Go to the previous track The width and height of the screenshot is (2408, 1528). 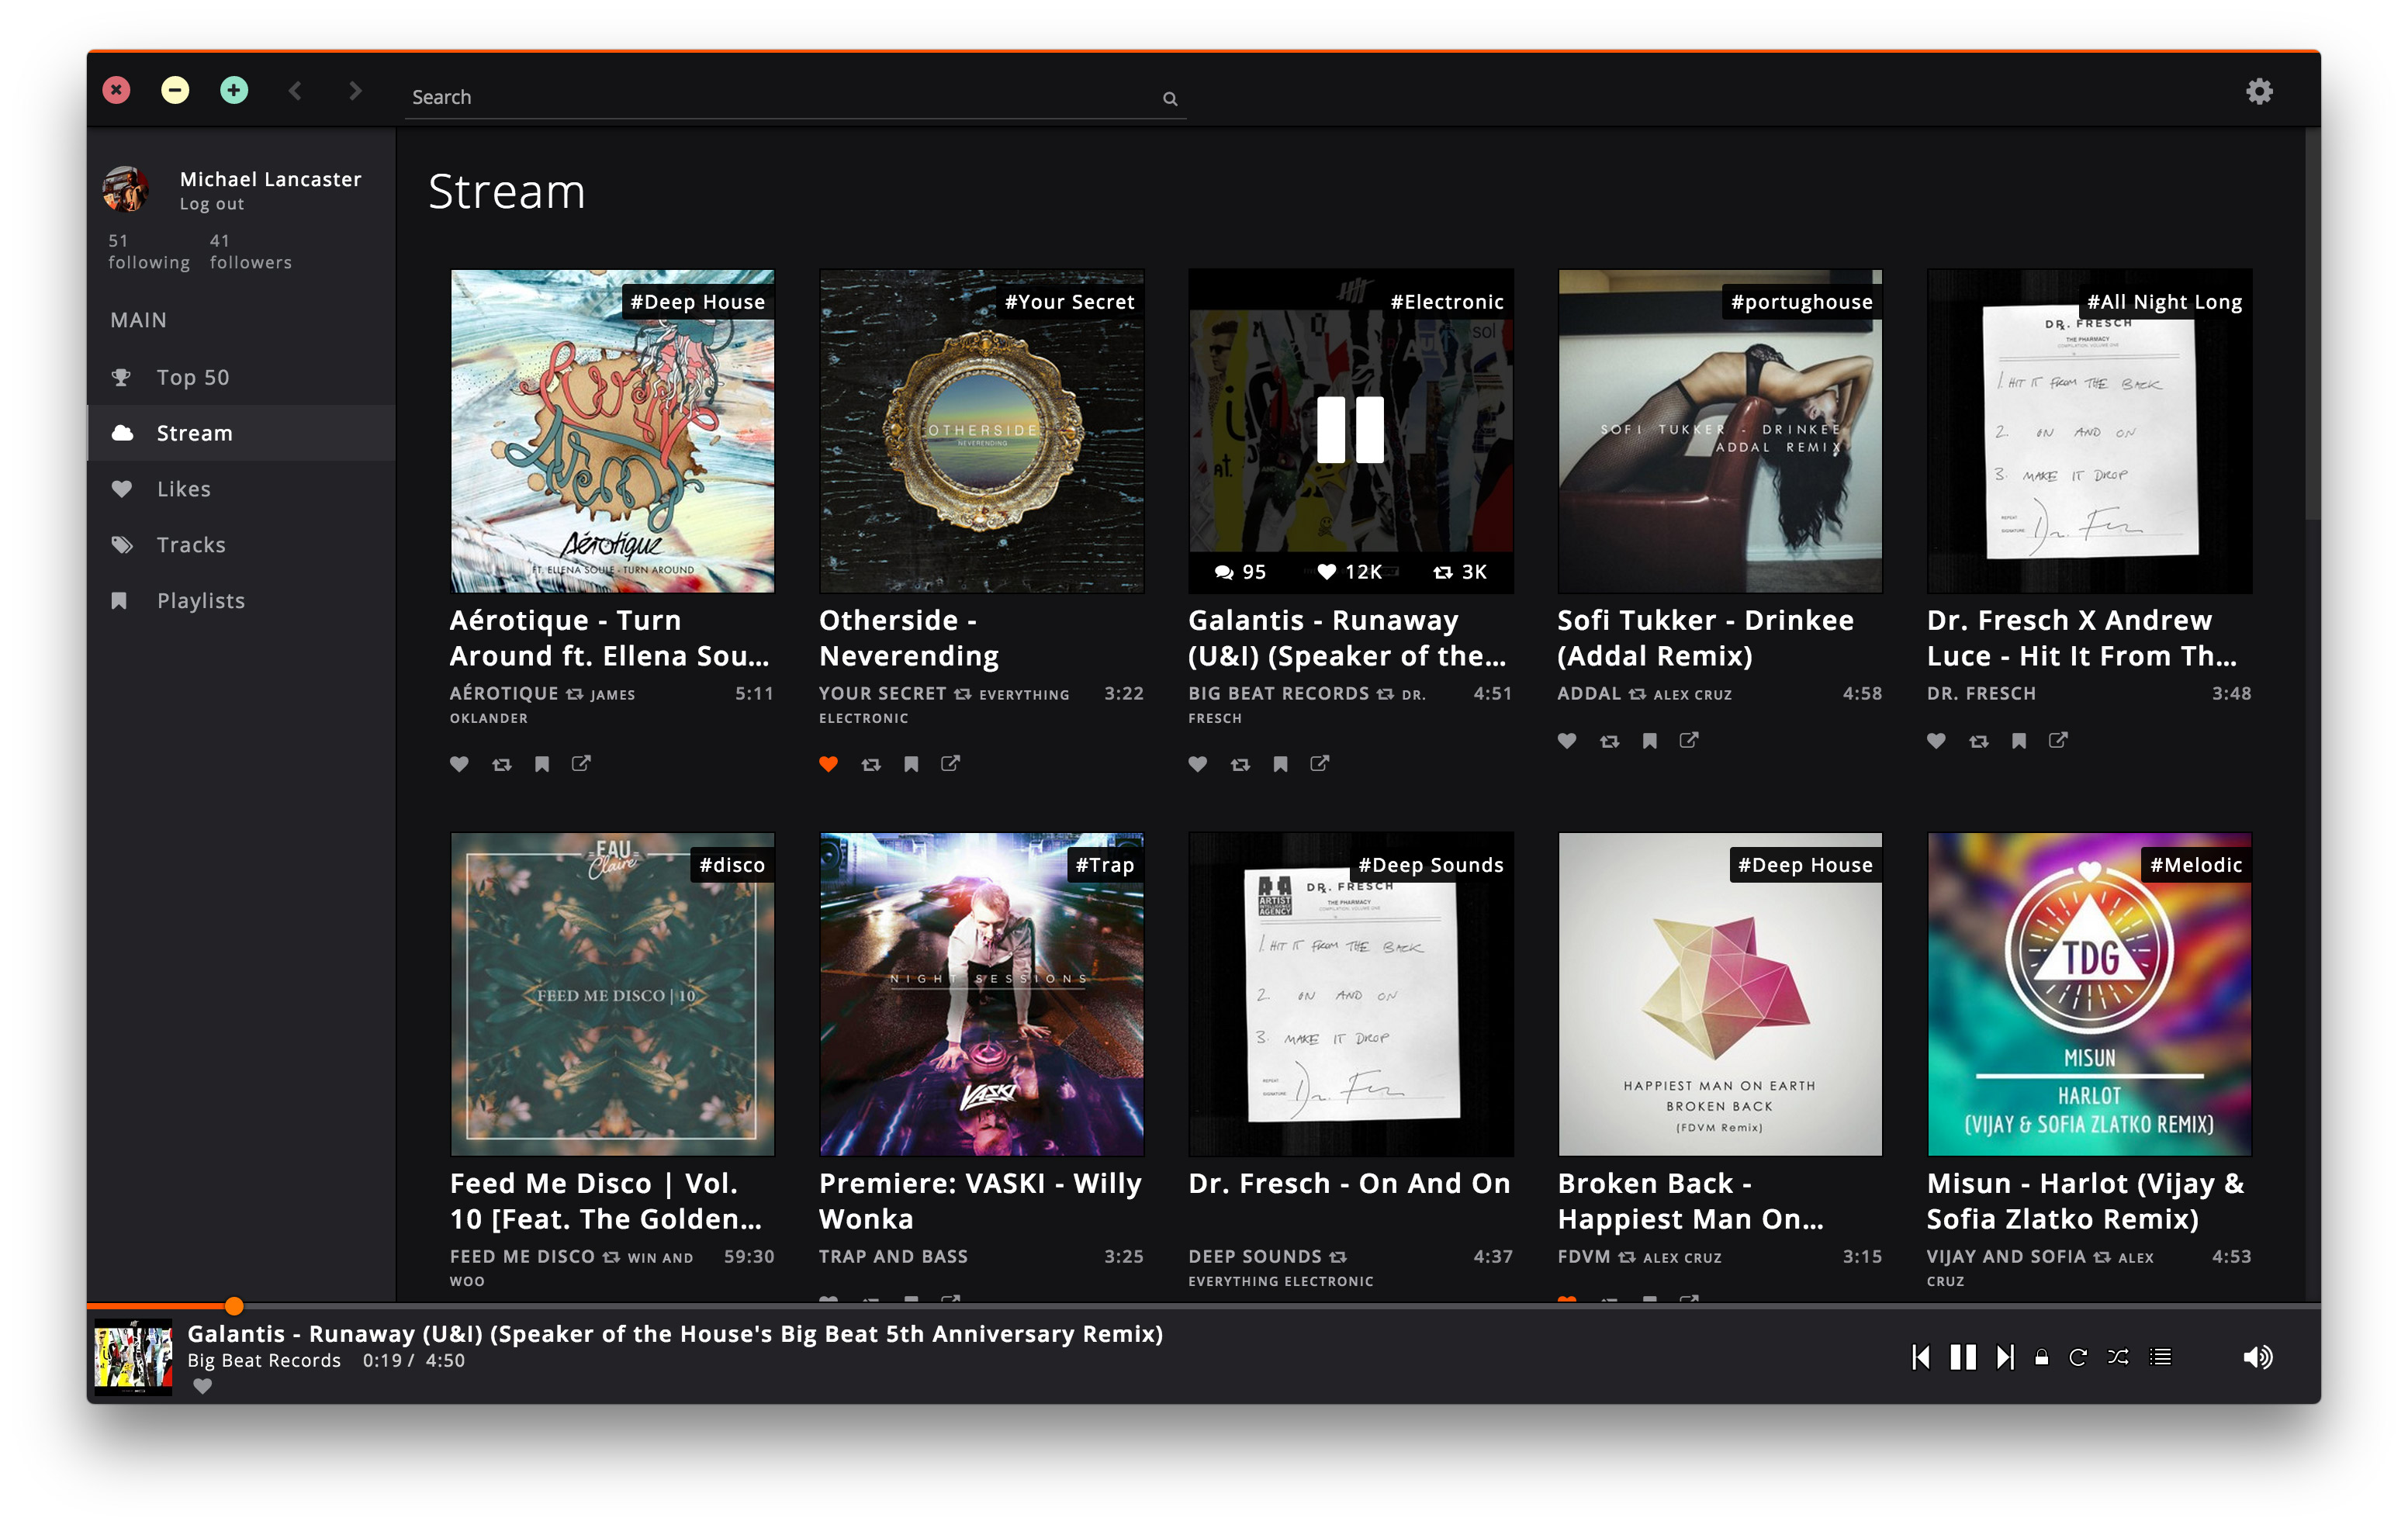[1920, 1357]
